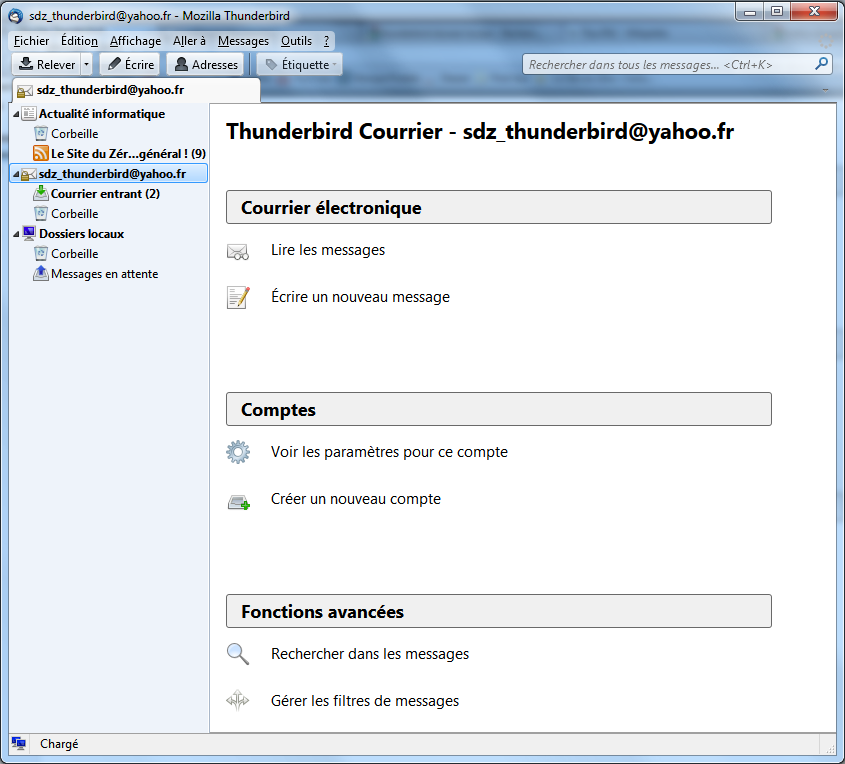
Task: Open the Outils menu
Action: click(x=296, y=41)
